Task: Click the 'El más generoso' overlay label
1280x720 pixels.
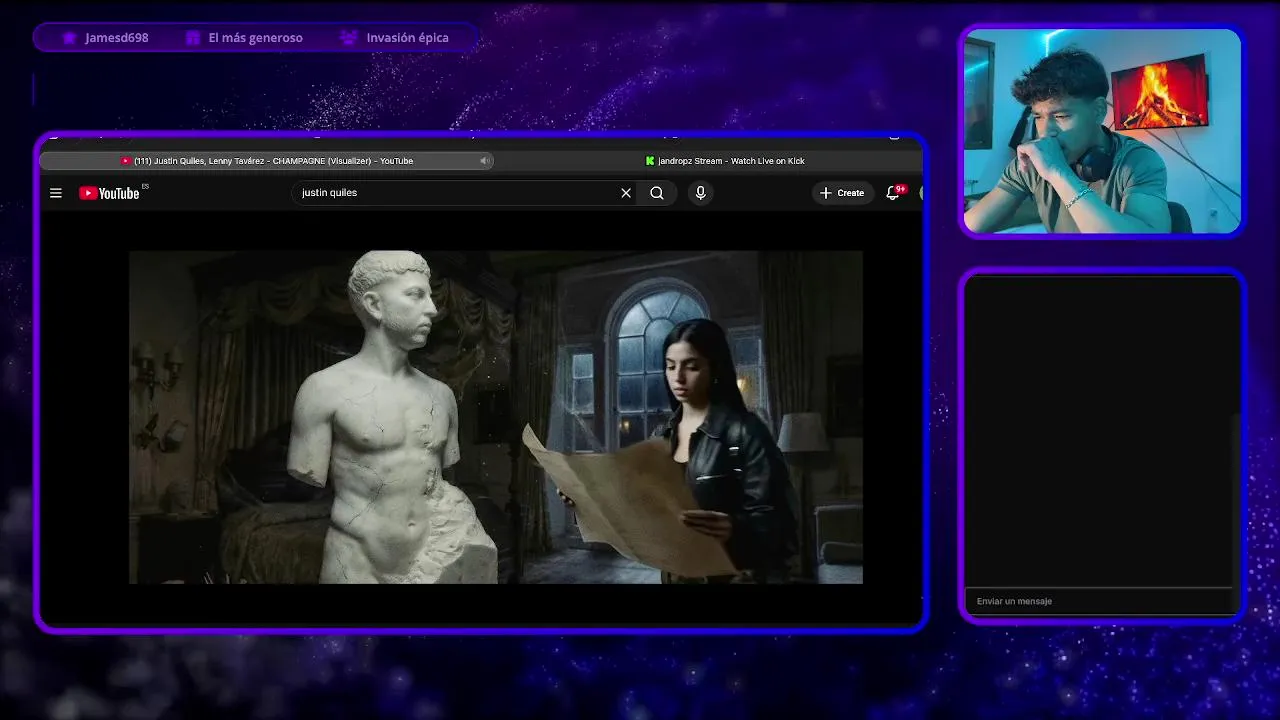Action: click(x=255, y=38)
